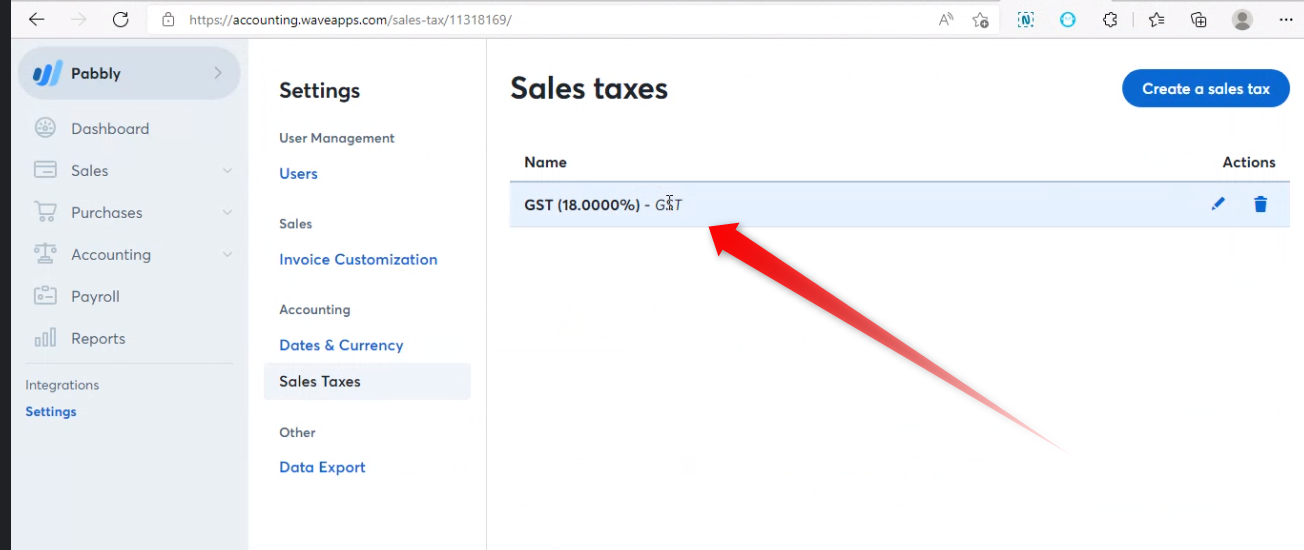Open the Dates & Currency settings link

click(341, 345)
